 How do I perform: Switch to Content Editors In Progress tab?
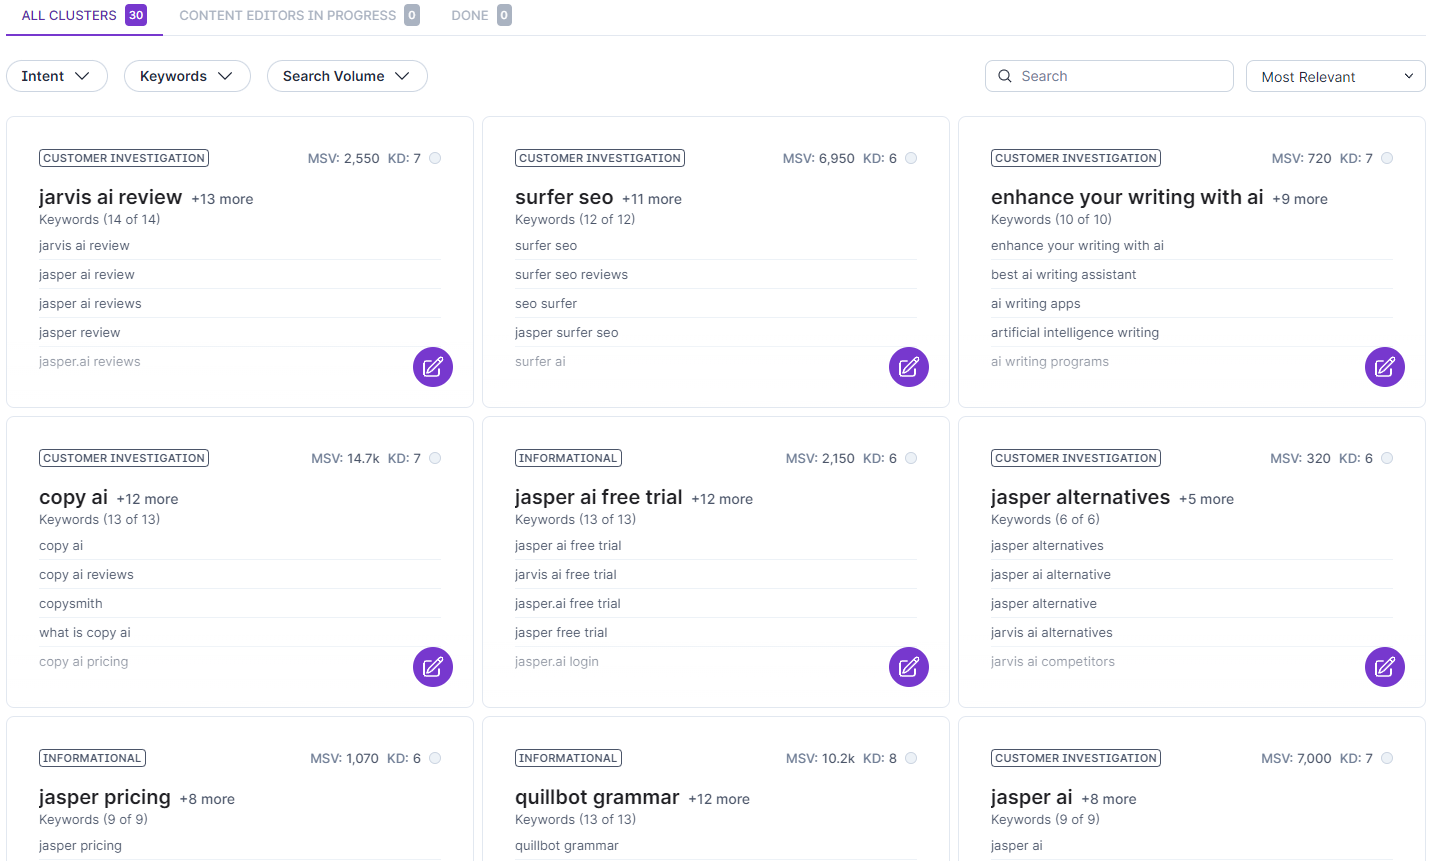click(299, 15)
